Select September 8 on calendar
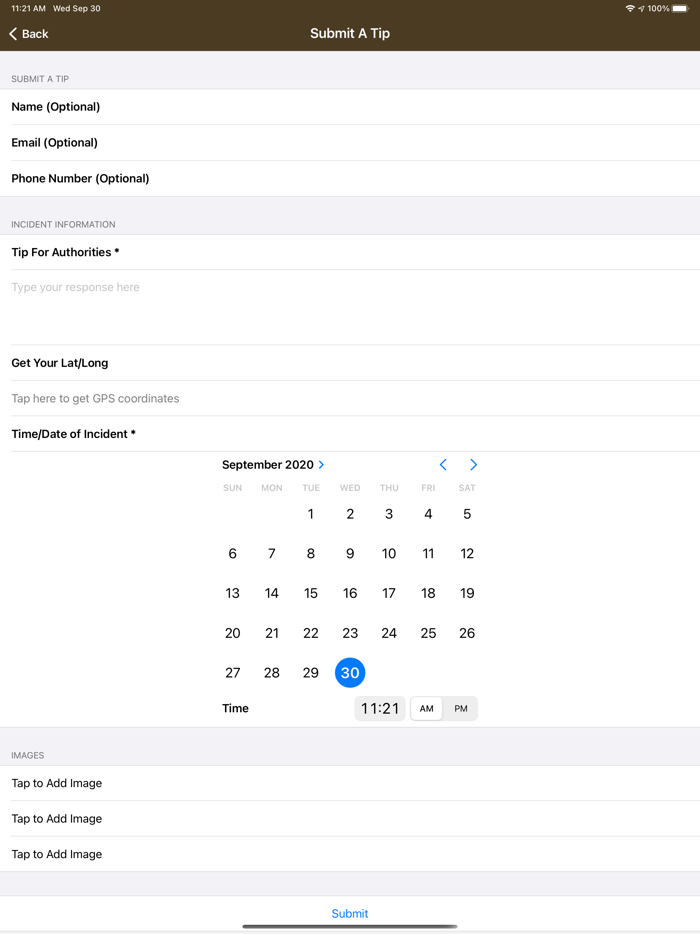Viewport: 700px width, 934px height. (x=310, y=553)
